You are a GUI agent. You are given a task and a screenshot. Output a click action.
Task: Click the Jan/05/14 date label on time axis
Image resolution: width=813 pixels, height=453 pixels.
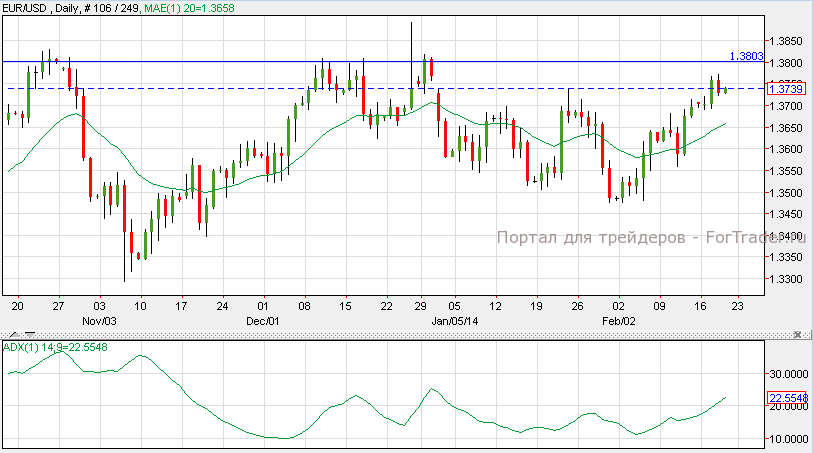455,322
